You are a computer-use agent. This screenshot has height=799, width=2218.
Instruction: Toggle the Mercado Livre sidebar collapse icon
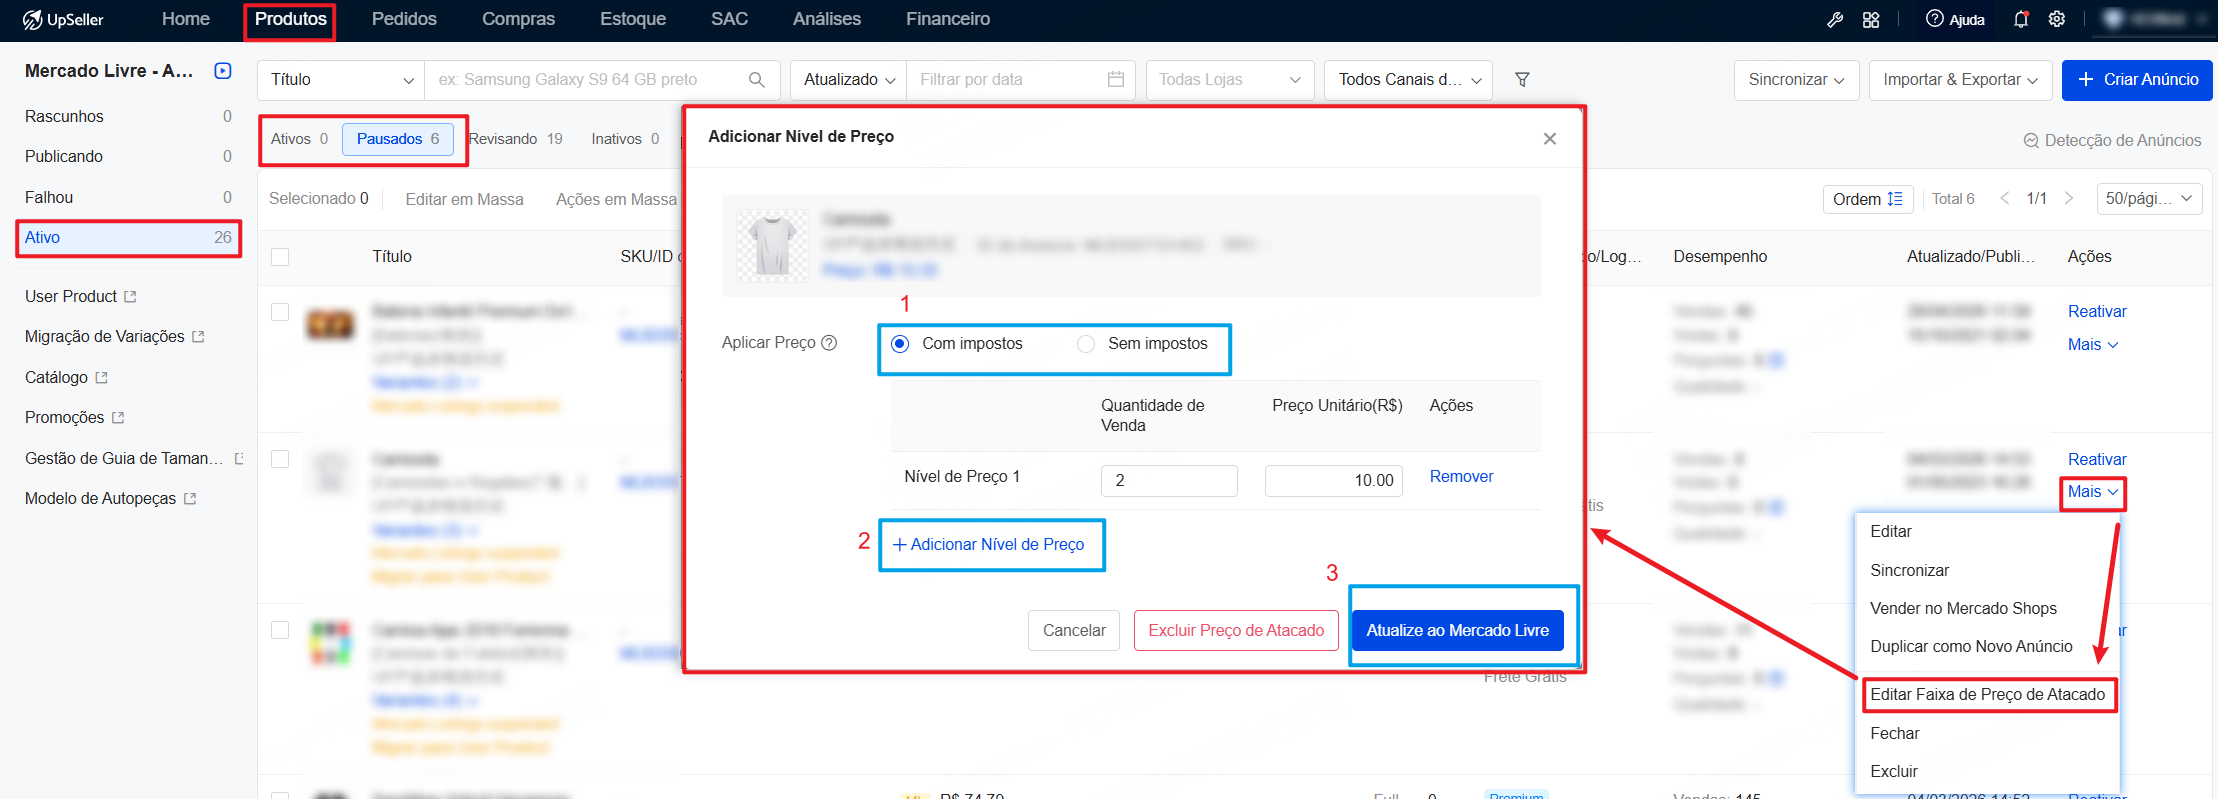[223, 71]
